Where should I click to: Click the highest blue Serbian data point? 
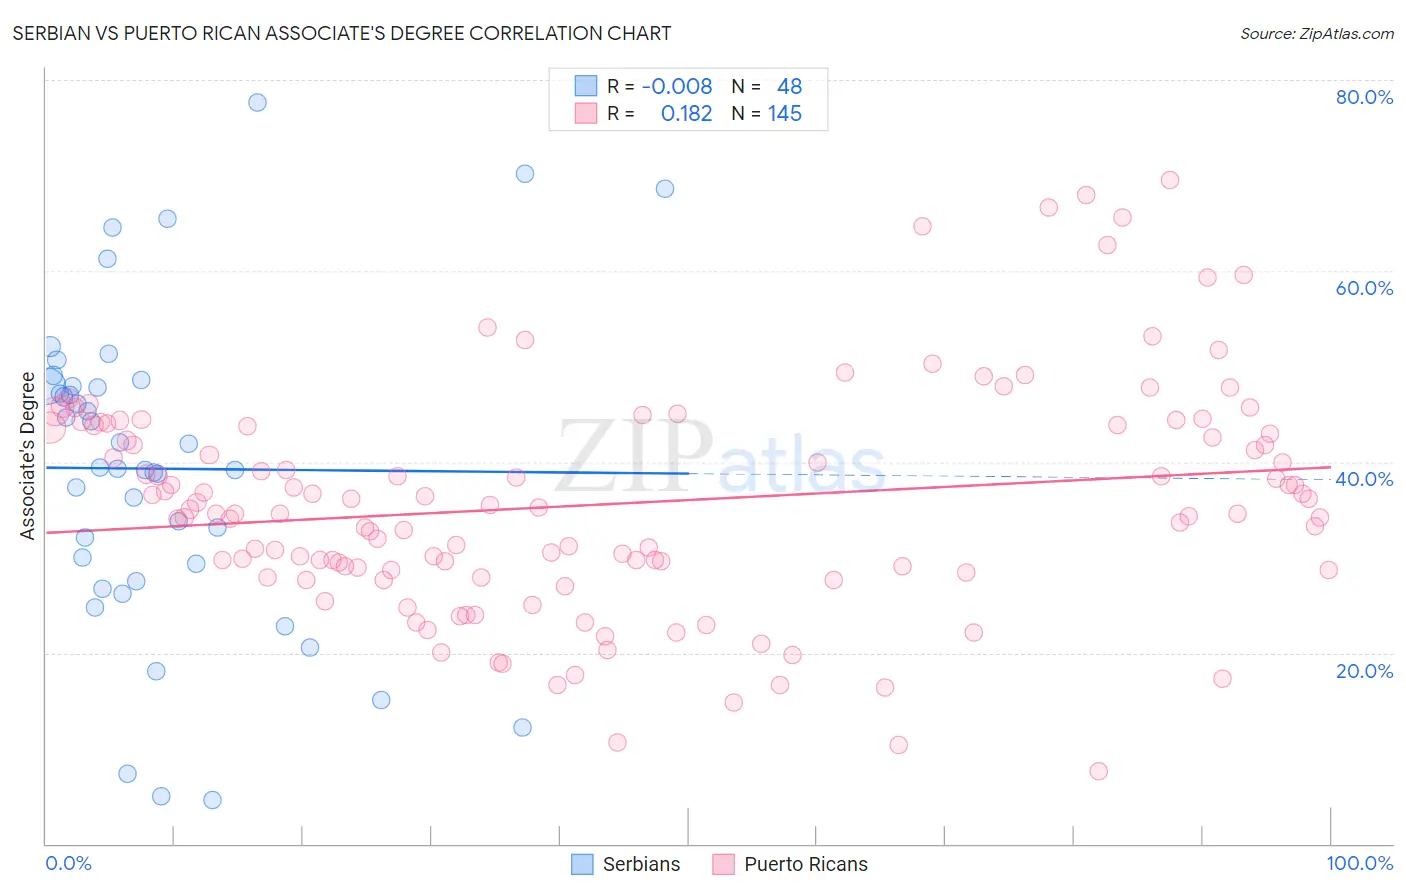257,102
